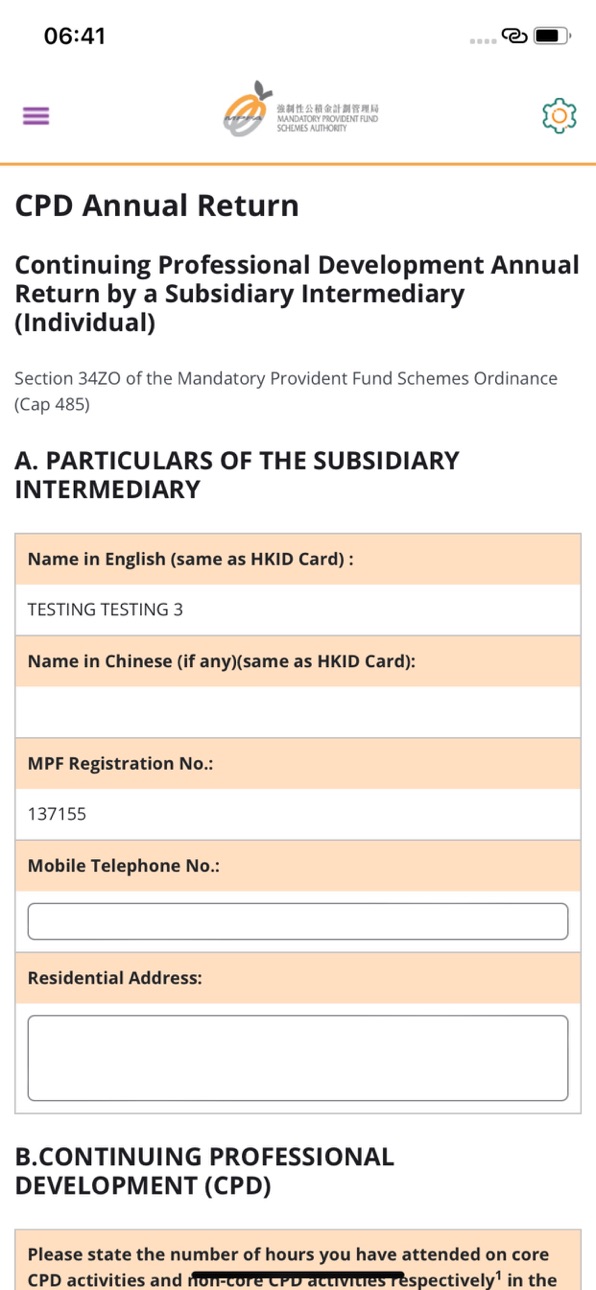This screenshot has width=596, height=1290.
Task: Tap the Section 34ZO ordinance text
Action: [x=286, y=391]
